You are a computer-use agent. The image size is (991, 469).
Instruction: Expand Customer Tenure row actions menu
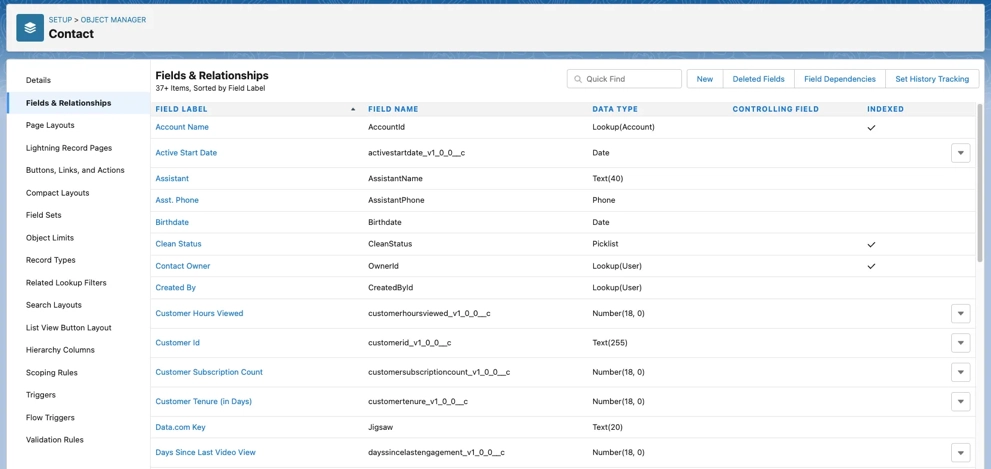[960, 402]
